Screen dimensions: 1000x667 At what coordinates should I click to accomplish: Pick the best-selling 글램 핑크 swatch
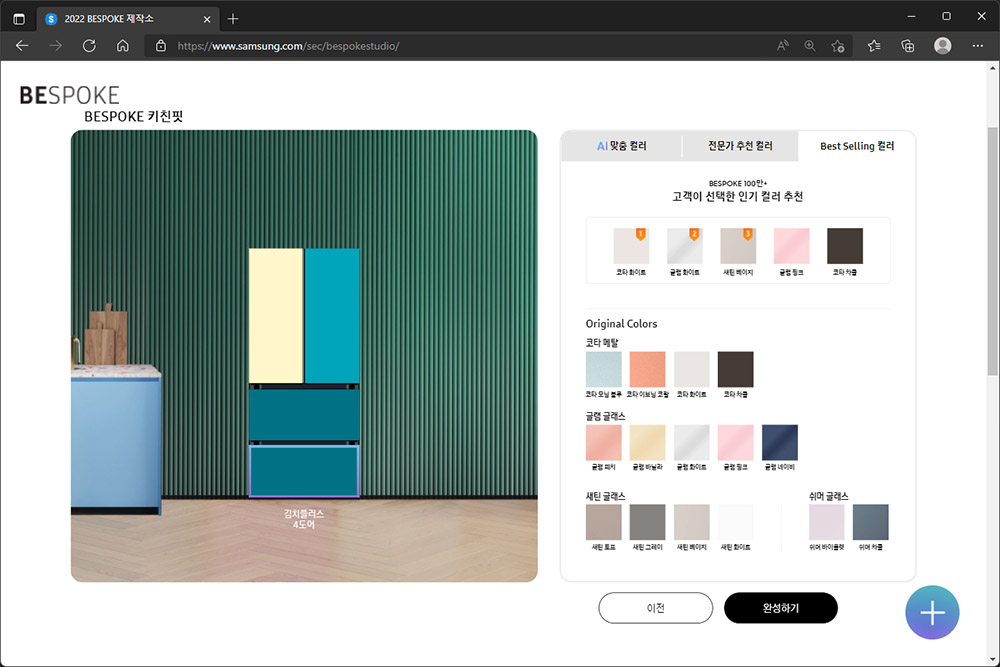point(791,246)
